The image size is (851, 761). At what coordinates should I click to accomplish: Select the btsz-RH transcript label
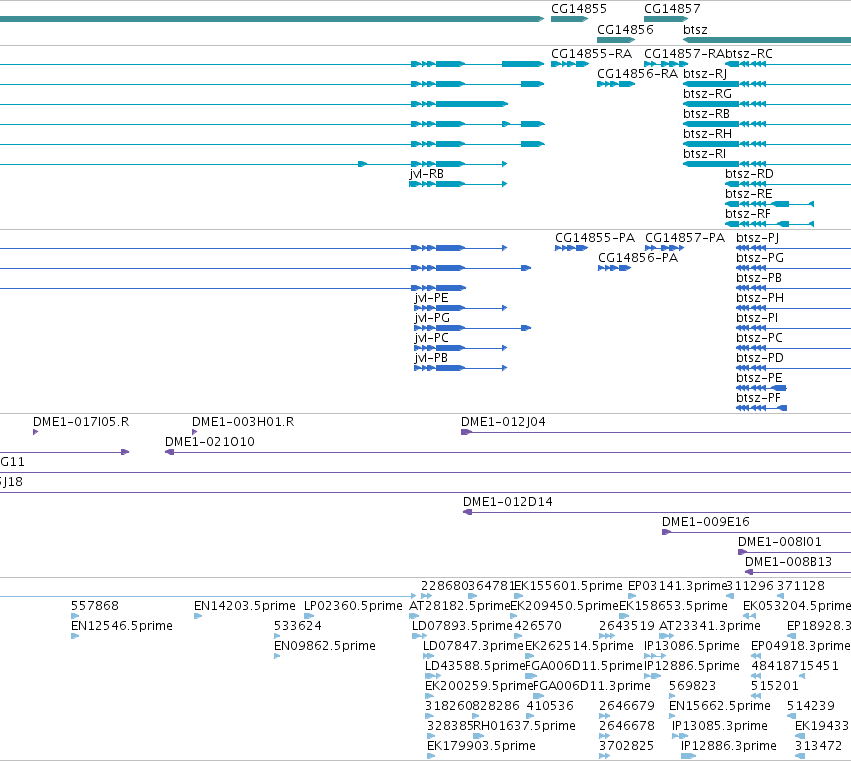pos(707,134)
